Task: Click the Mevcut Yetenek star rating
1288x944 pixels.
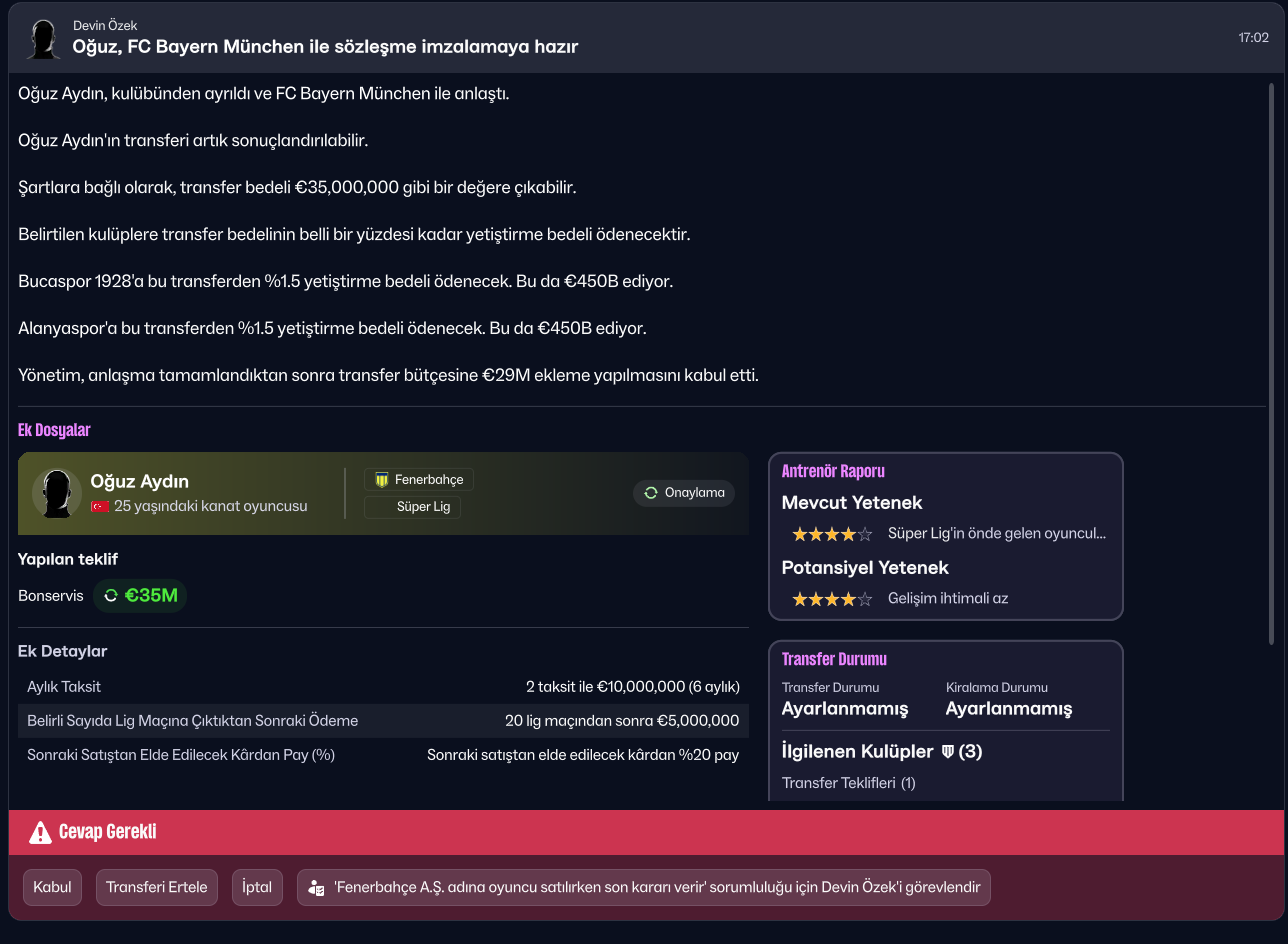Action: 832,534
